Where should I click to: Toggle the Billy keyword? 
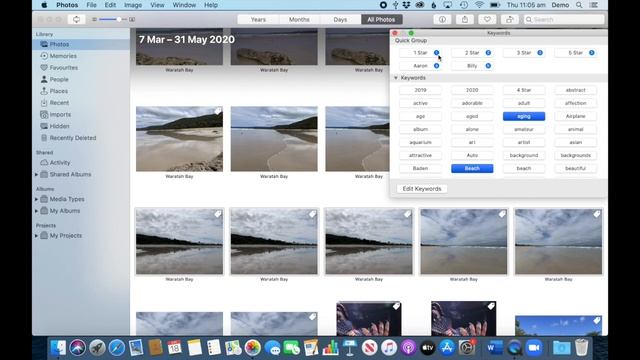tap(472, 66)
